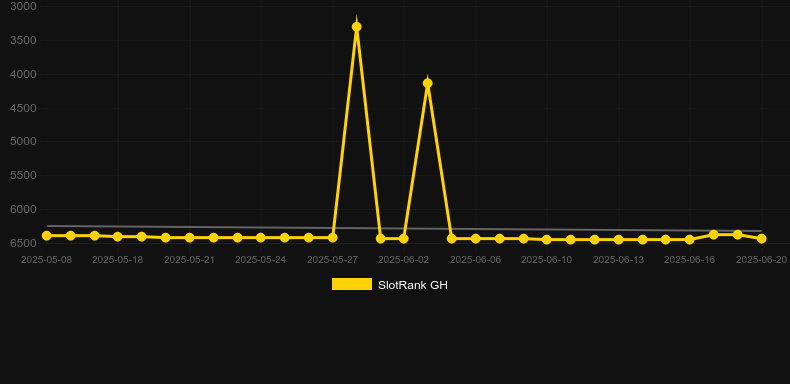Click the last data point at 2025-06-20

[761, 238]
